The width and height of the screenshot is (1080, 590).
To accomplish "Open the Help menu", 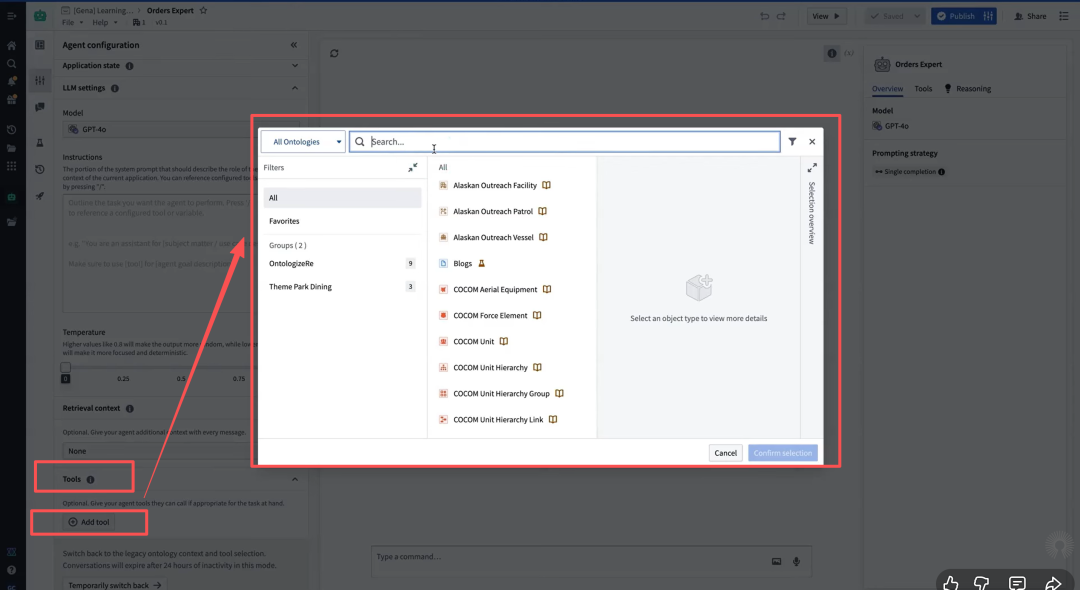I will click(104, 23).
